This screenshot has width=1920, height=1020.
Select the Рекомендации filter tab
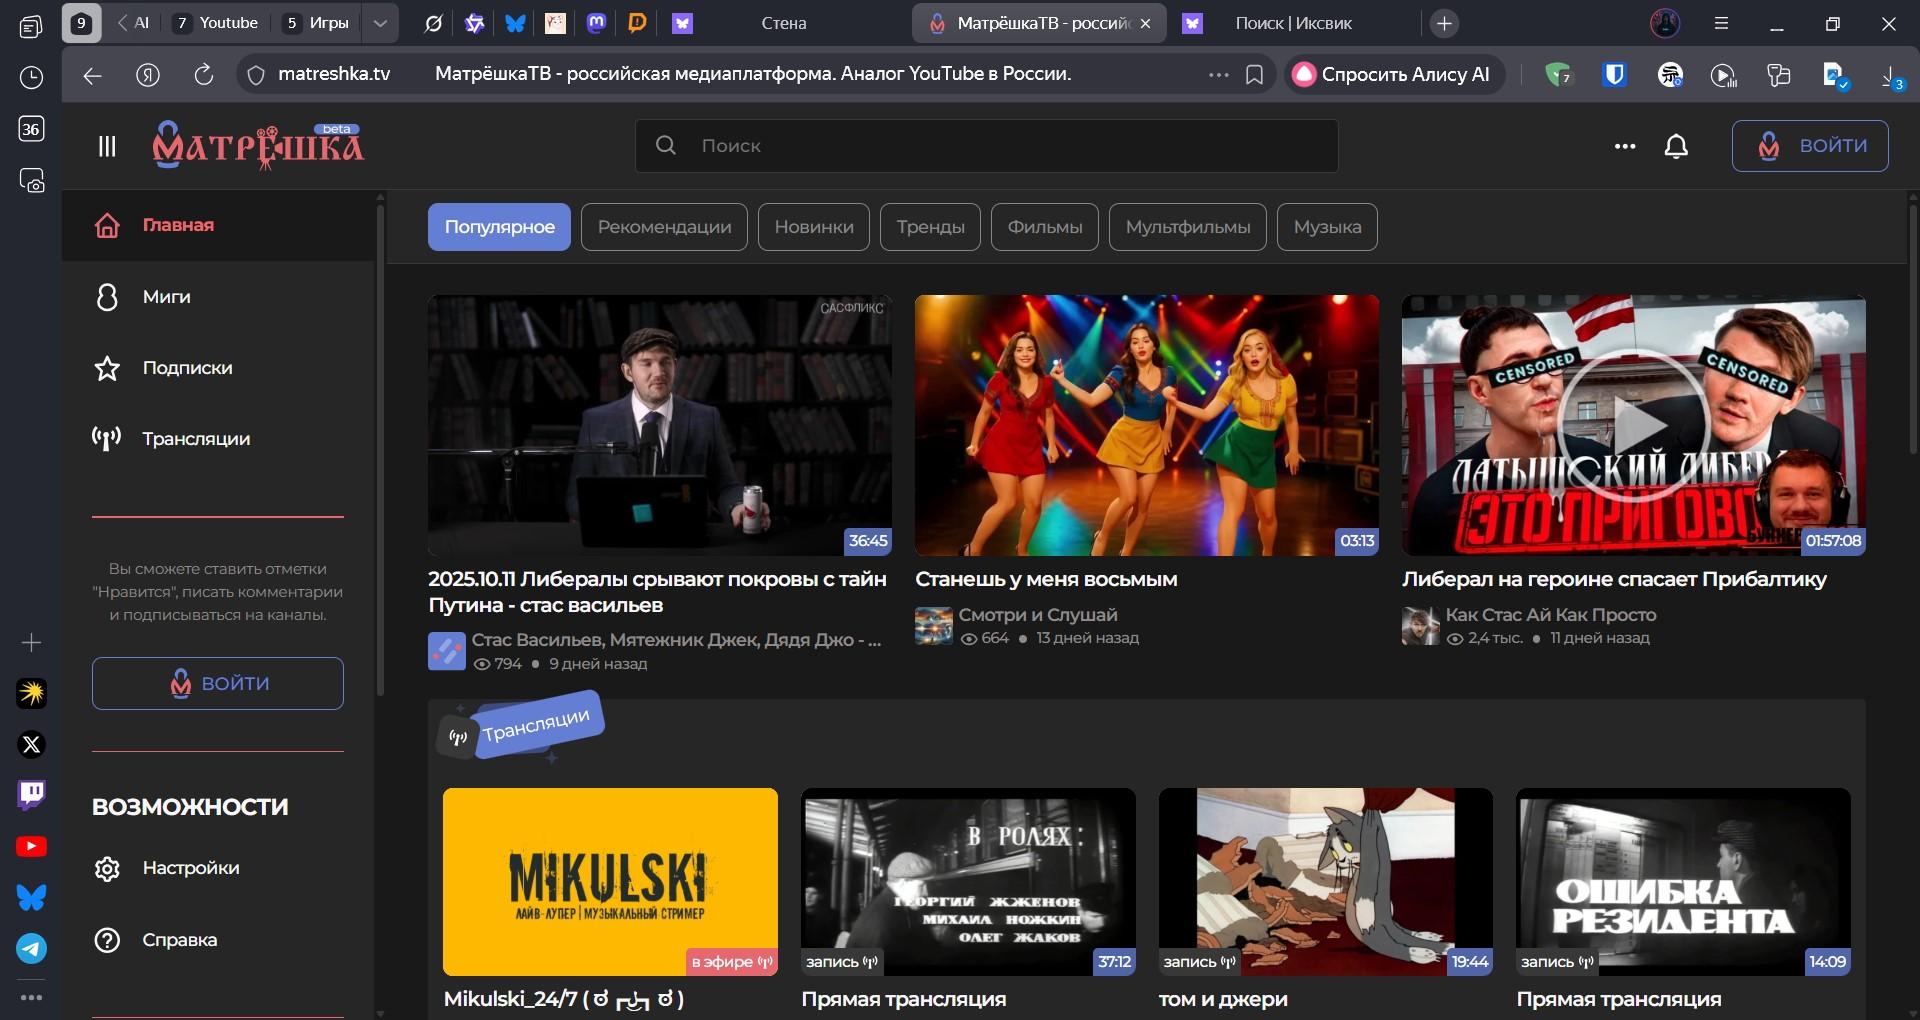[664, 227]
